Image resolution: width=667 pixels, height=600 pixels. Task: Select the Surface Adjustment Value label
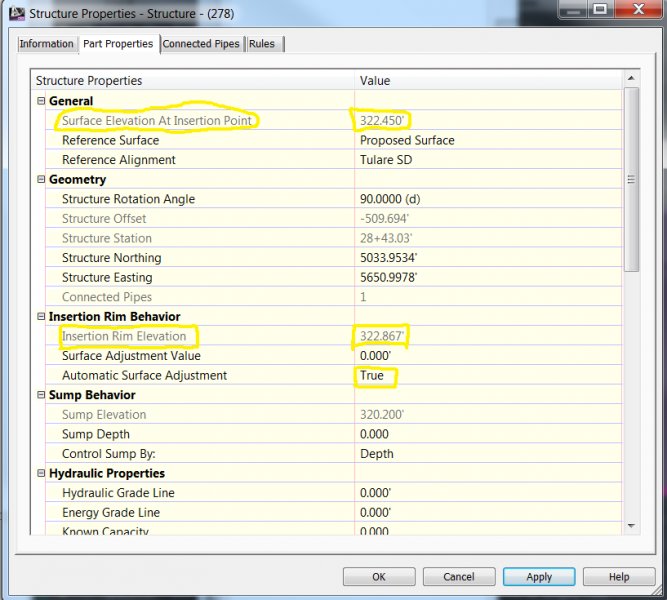[x=131, y=355]
